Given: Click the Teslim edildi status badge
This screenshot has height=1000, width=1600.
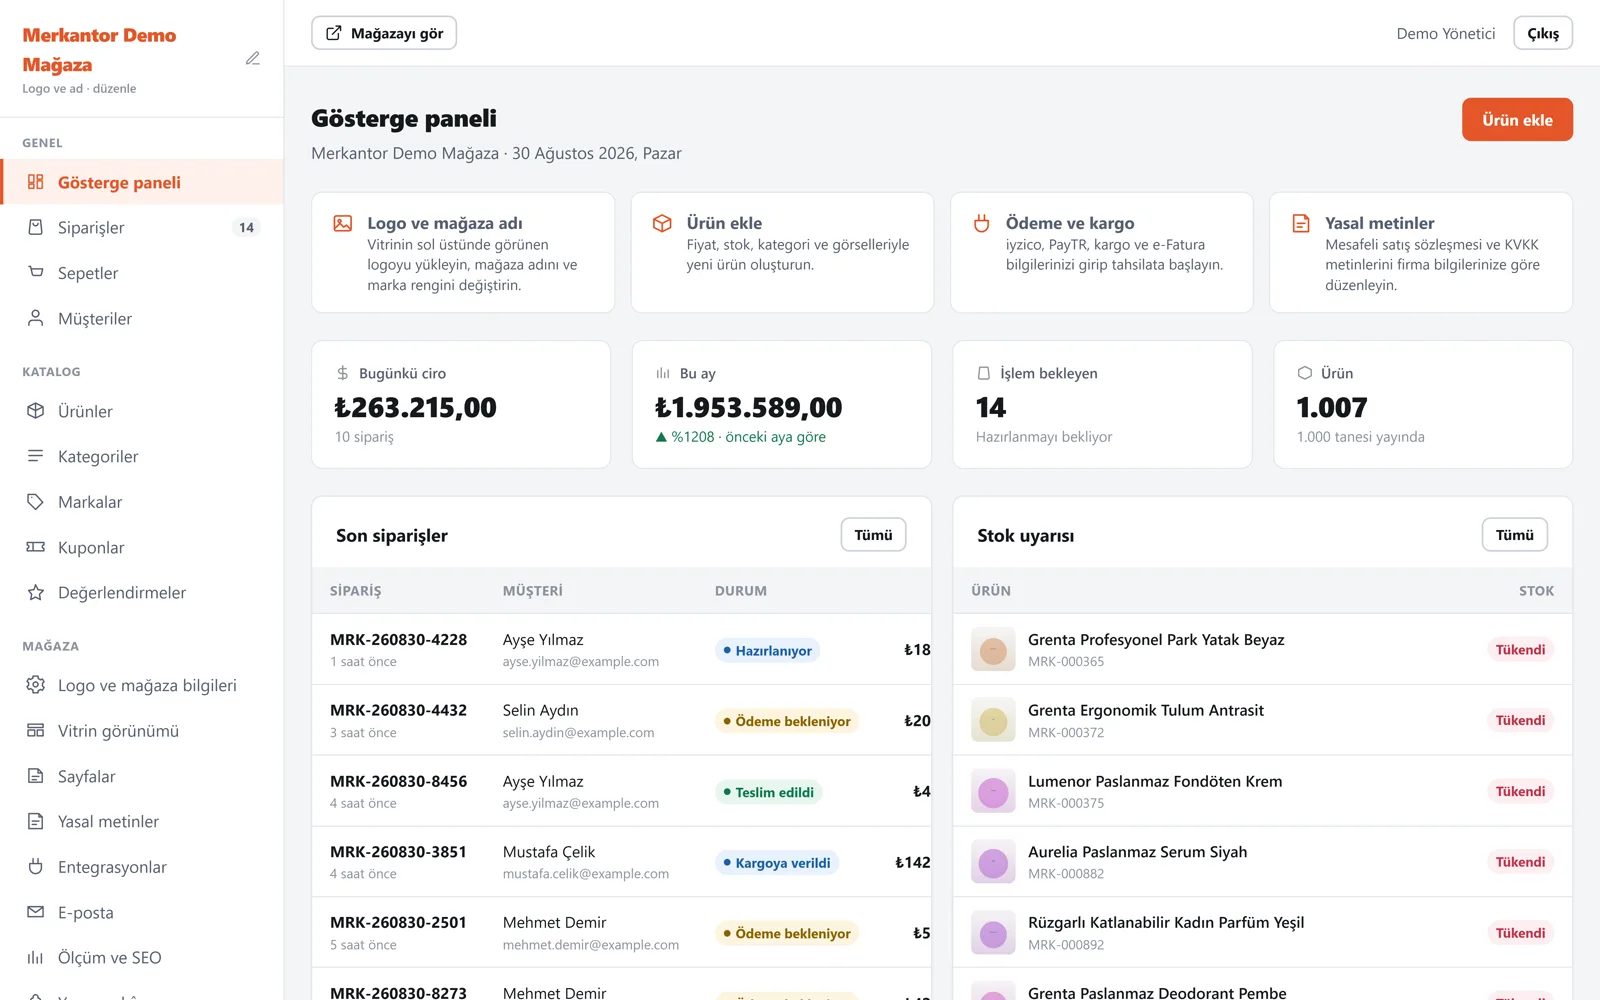Looking at the screenshot, I should pos(768,792).
